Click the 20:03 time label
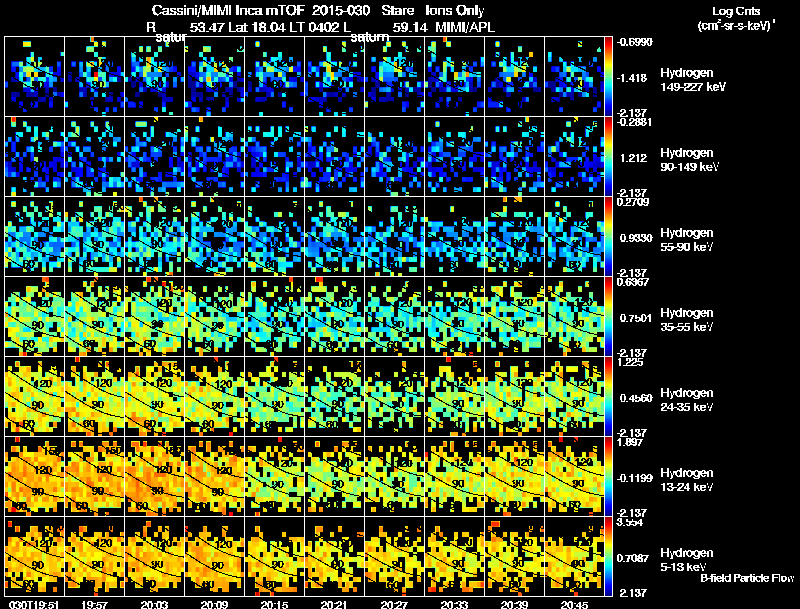Viewport: 800px width, 609px height. [155, 604]
